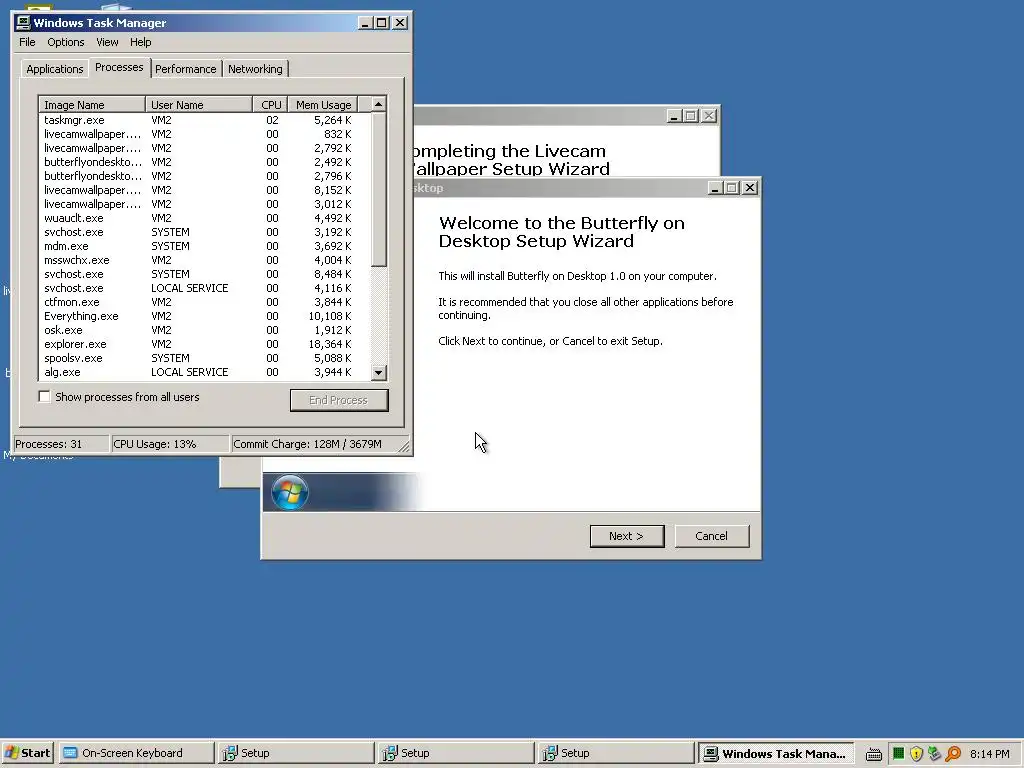Switch to the Performance tab
The image size is (1024, 768).
point(185,69)
